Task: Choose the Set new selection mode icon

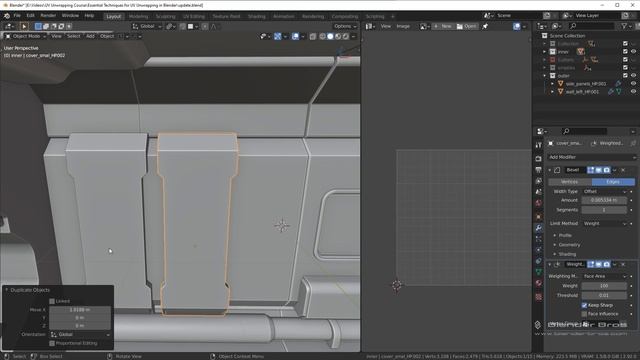Action: [x=38, y=26]
